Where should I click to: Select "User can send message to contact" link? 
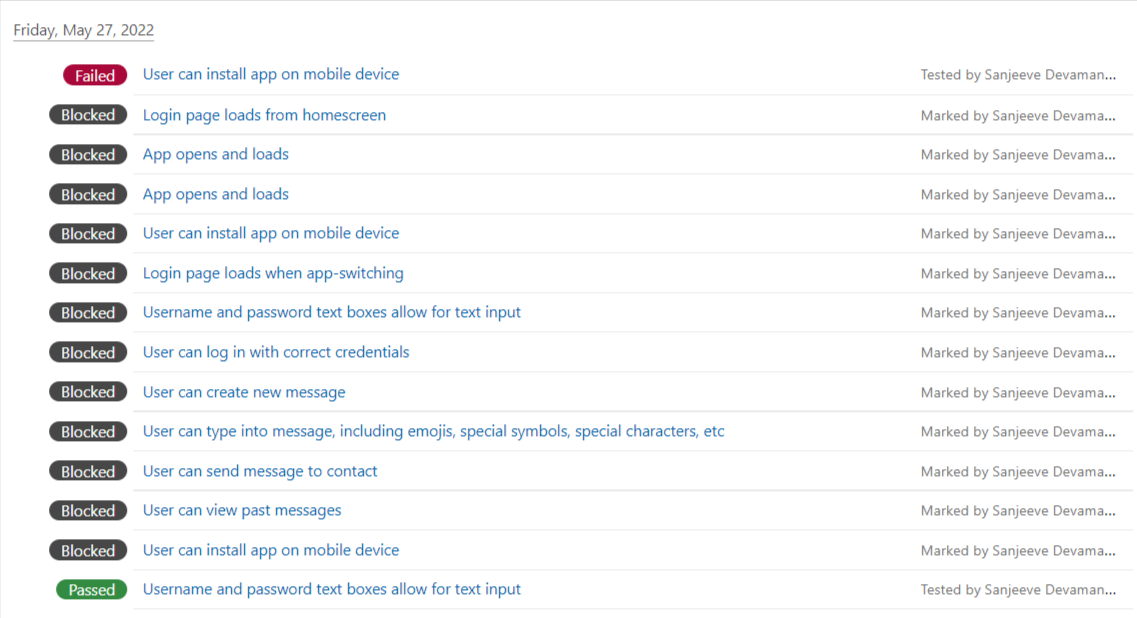(260, 471)
